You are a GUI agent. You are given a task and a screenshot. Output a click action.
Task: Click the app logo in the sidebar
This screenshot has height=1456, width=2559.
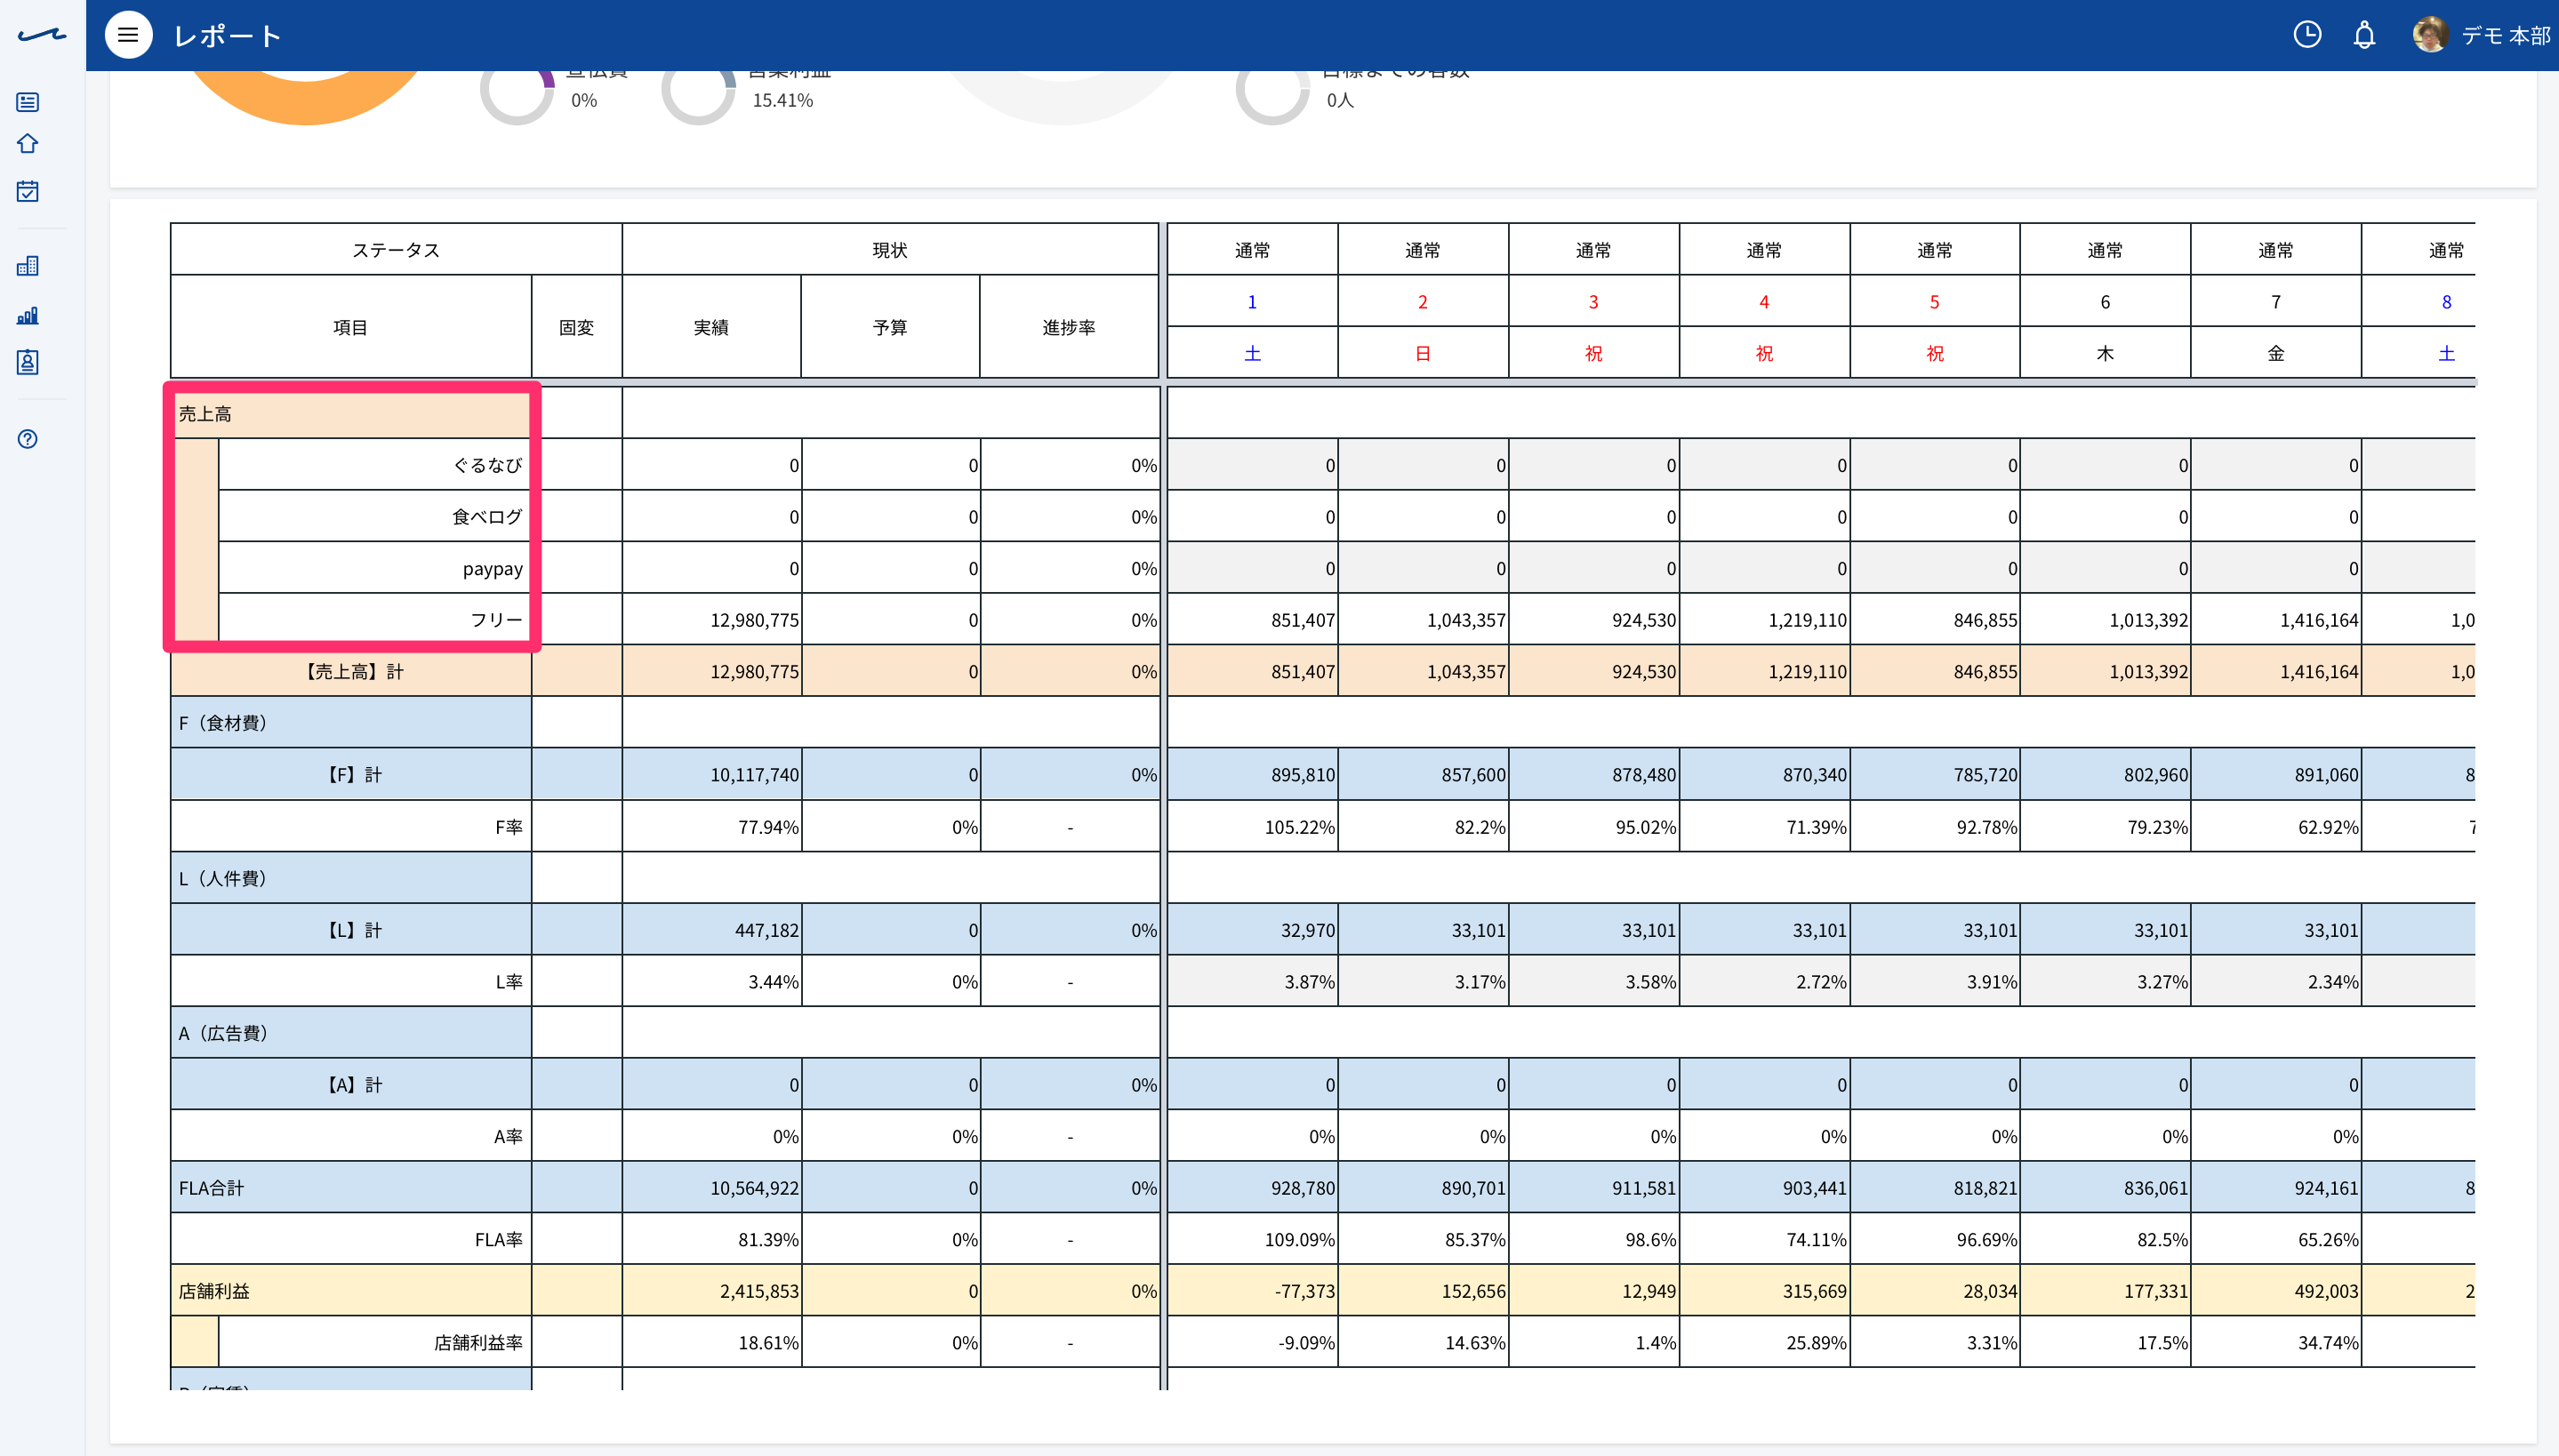(x=42, y=35)
